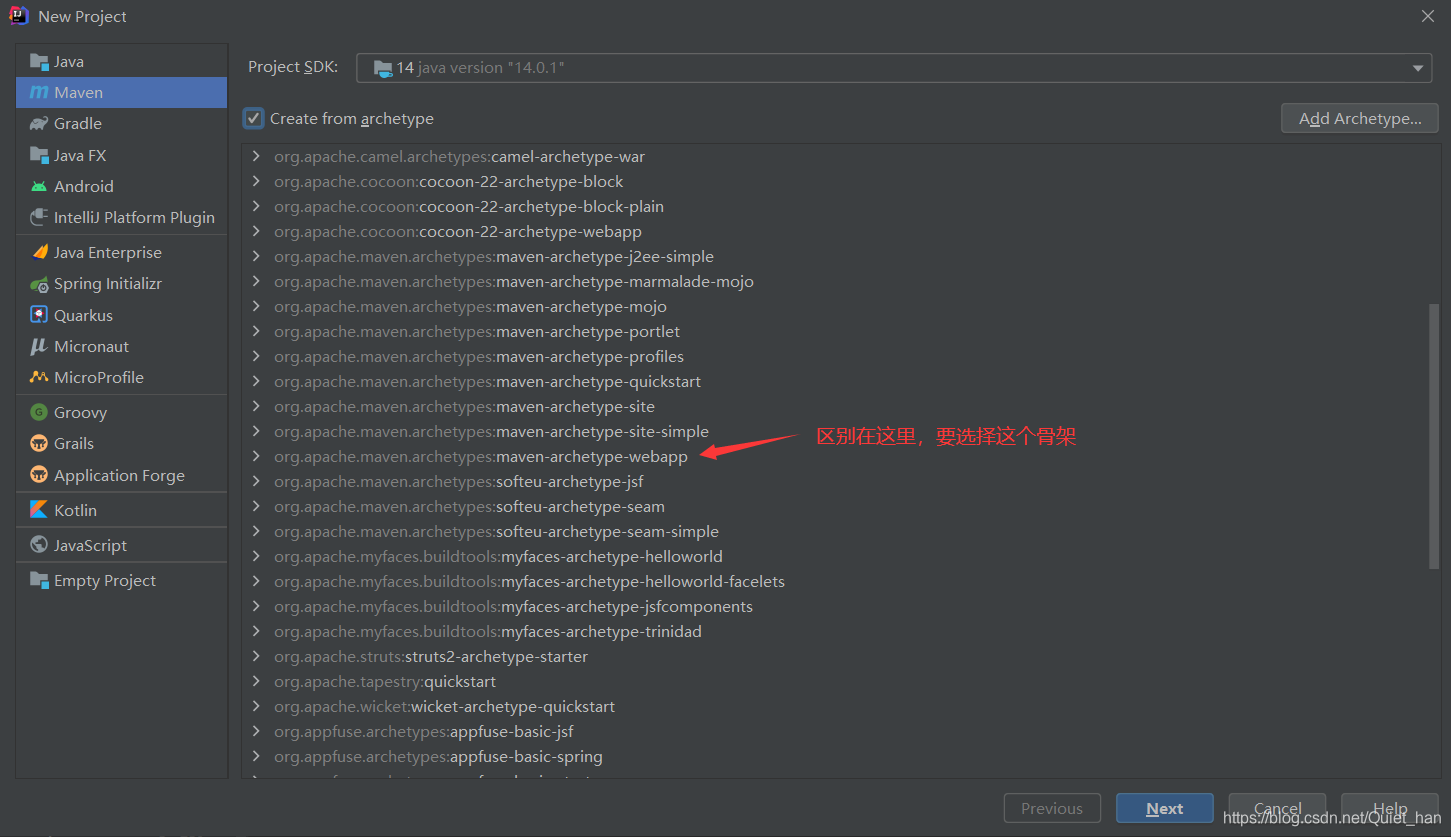Expand the cocoon-22-archetype-block-plain node
Screen dimensions: 1451x837
257,206
